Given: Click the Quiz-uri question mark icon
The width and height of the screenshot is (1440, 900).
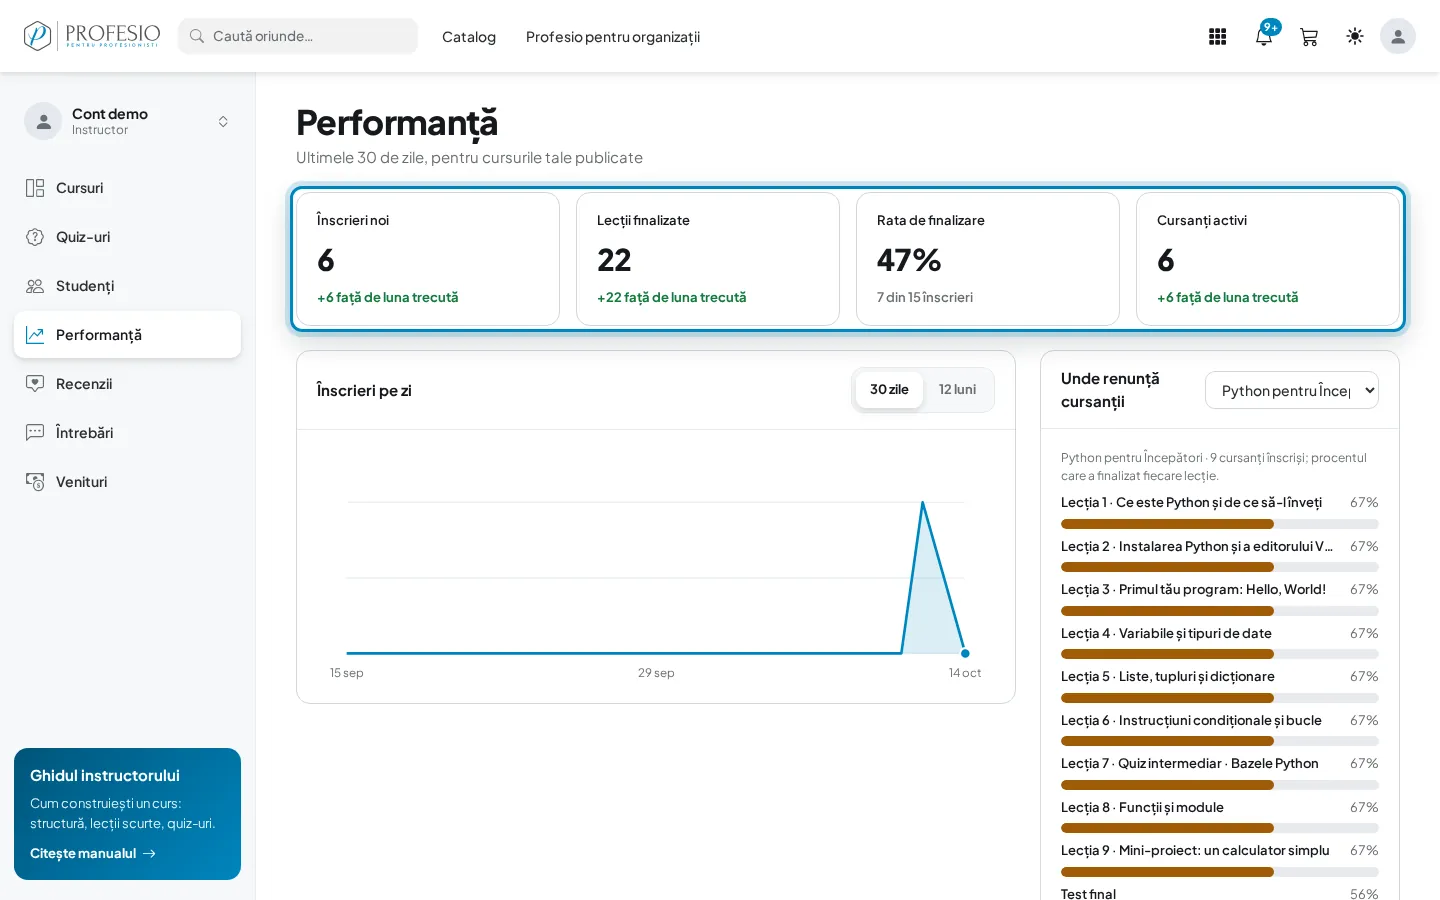Looking at the screenshot, I should click(x=35, y=237).
